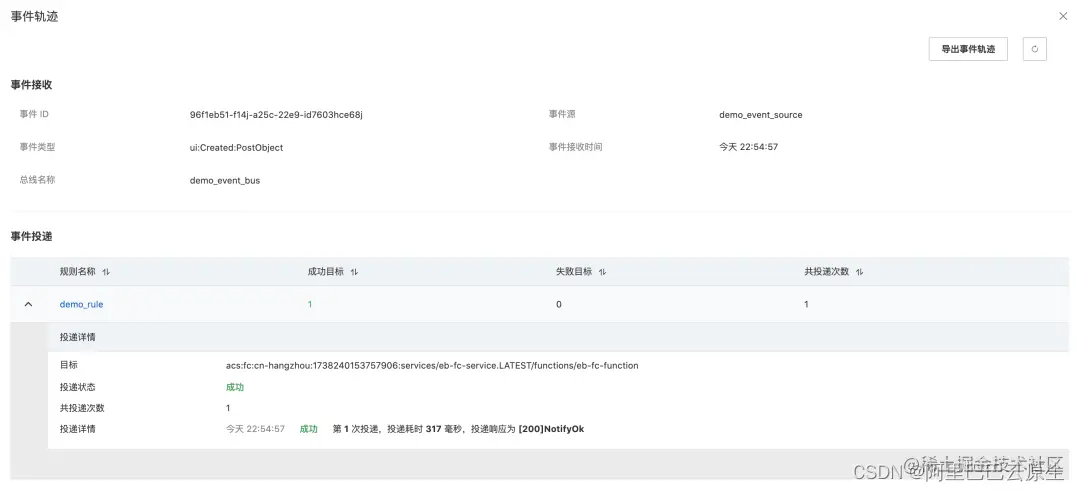This screenshot has height=491, width=1080.
Task: Click event receive time 今天 22:54:57 at top
Action: [749, 147]
